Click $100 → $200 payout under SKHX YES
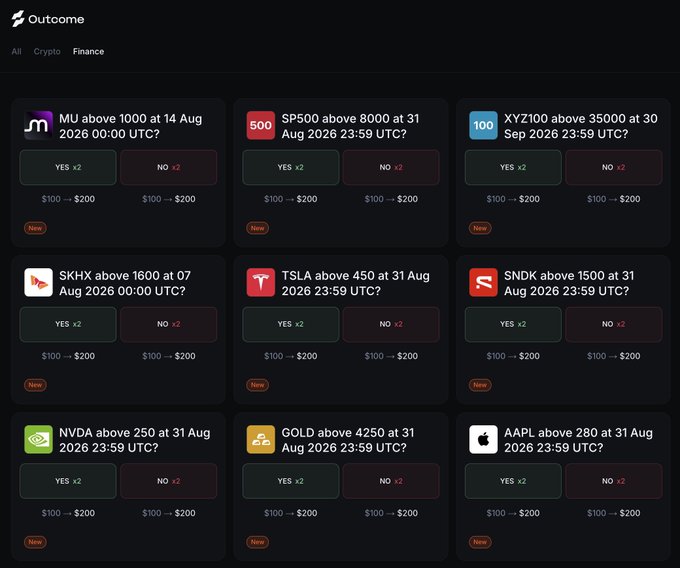 pos(68,356)
